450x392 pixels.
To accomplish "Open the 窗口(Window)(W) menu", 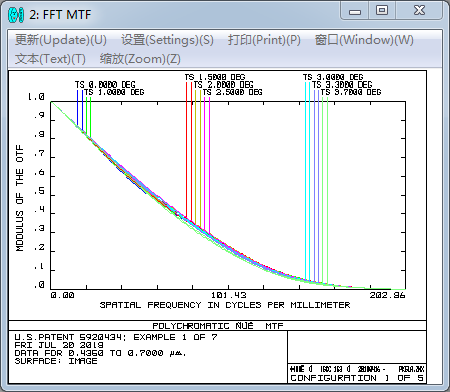I will (364, 40).
